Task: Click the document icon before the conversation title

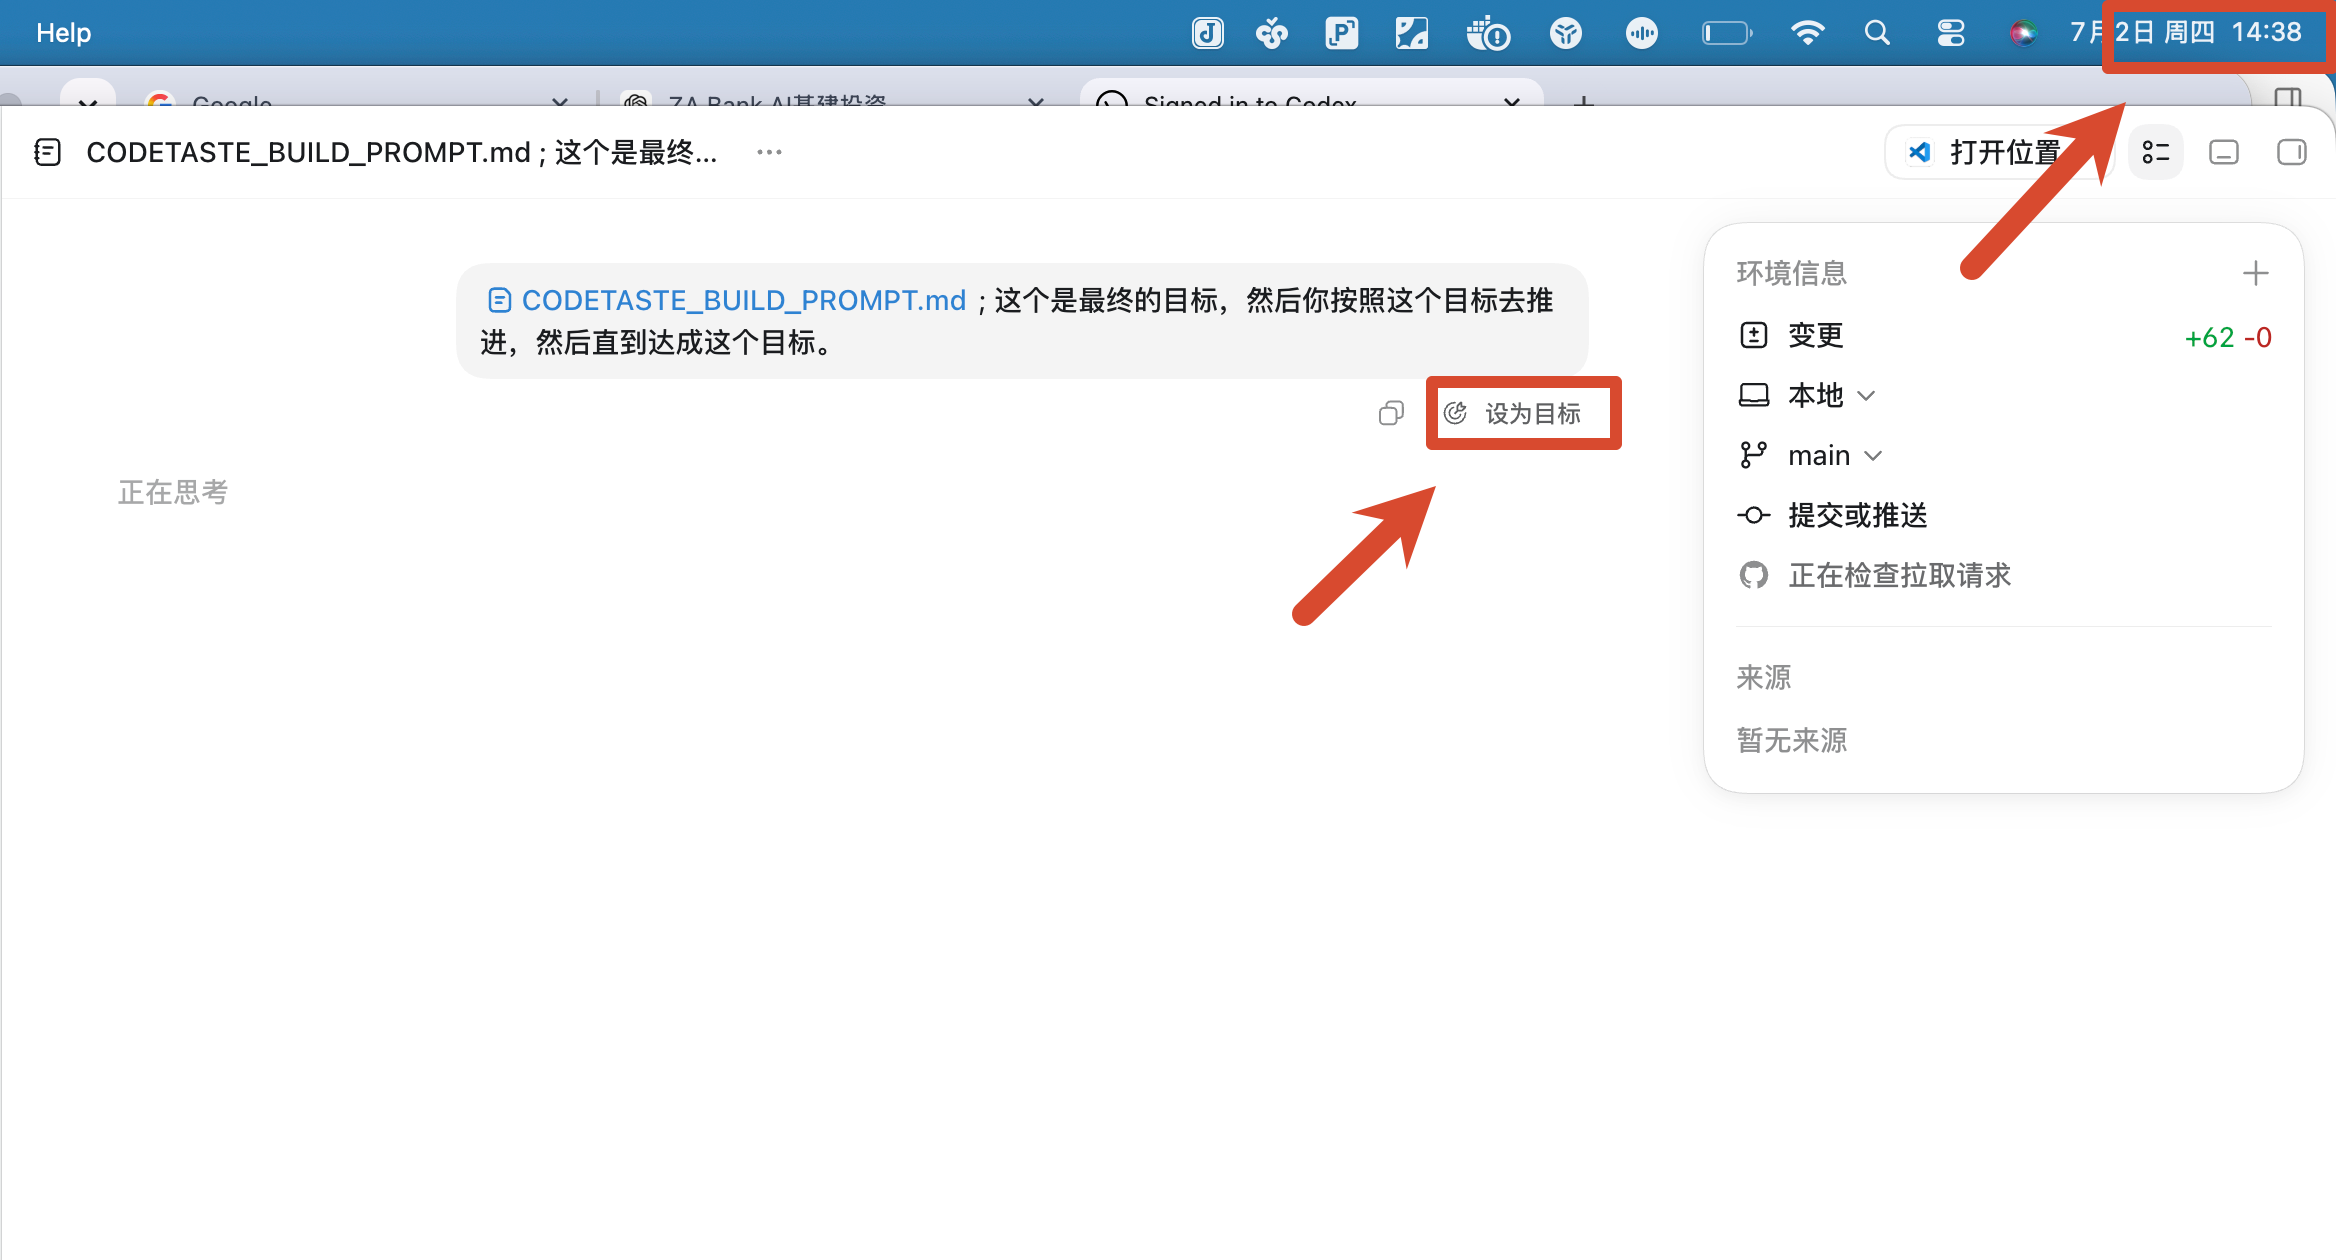Action: [47, 152]
